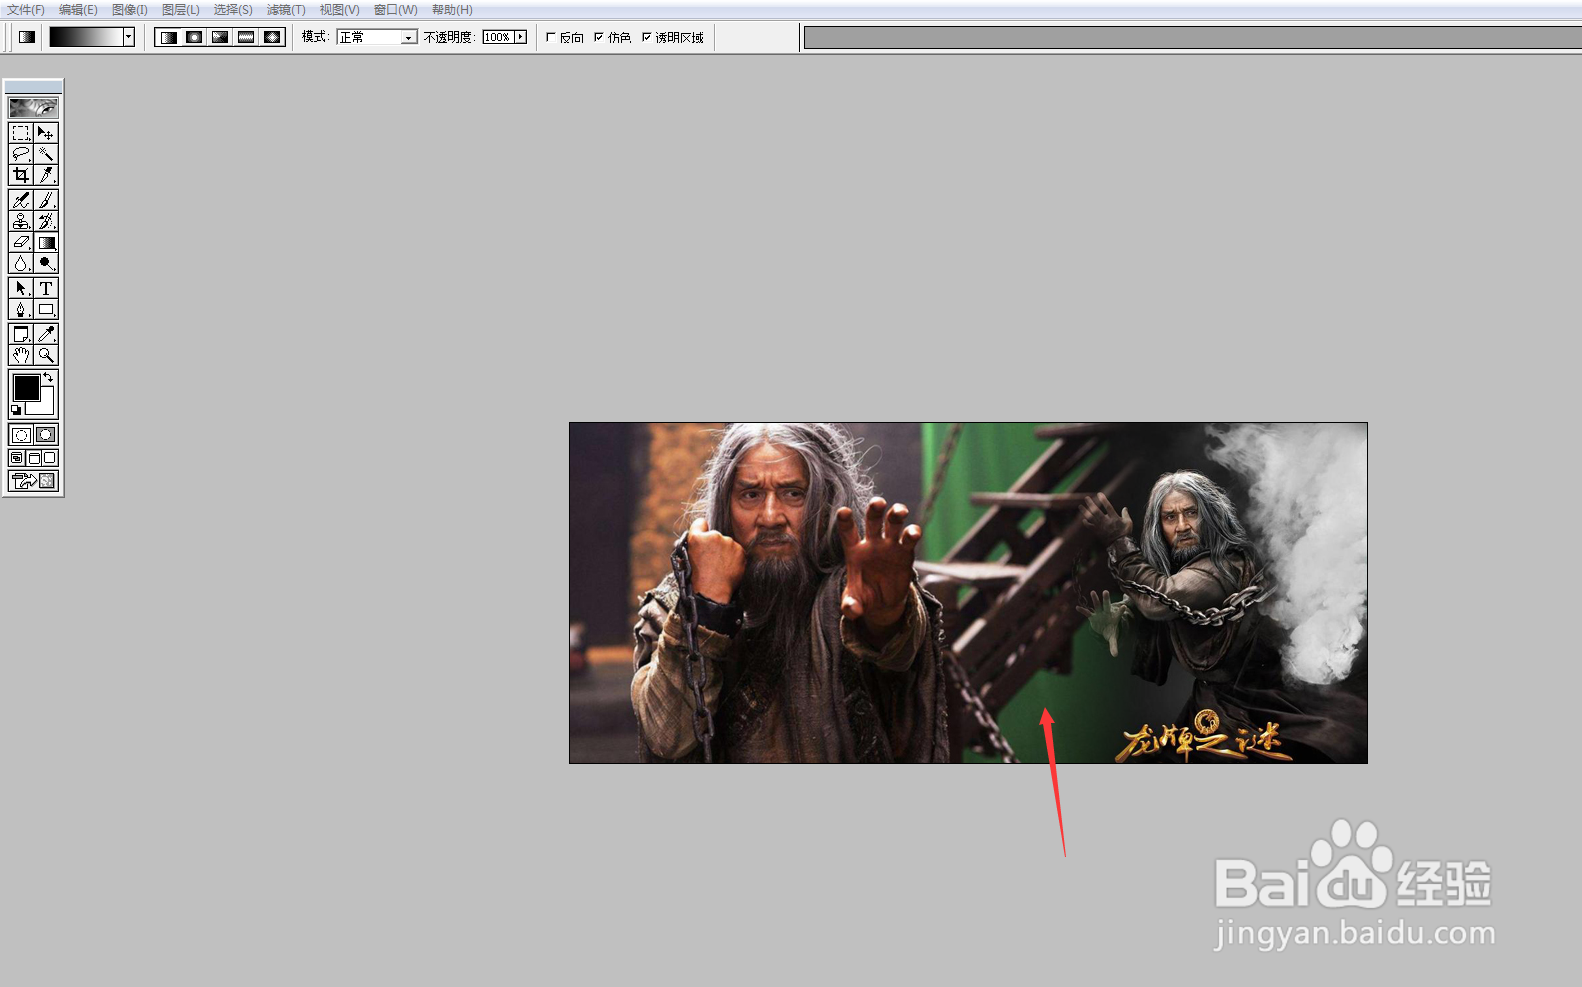Open the 滤镜(T) menu
Screen dimensions: 1582x987
coord(286,10)
